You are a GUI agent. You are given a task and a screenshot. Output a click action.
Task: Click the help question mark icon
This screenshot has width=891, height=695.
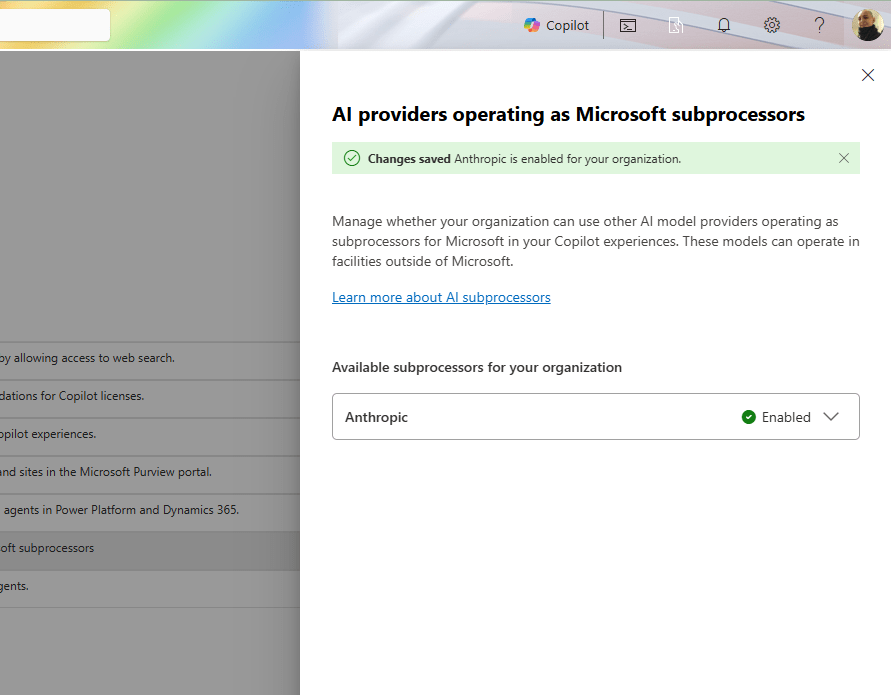pos(819,25)
